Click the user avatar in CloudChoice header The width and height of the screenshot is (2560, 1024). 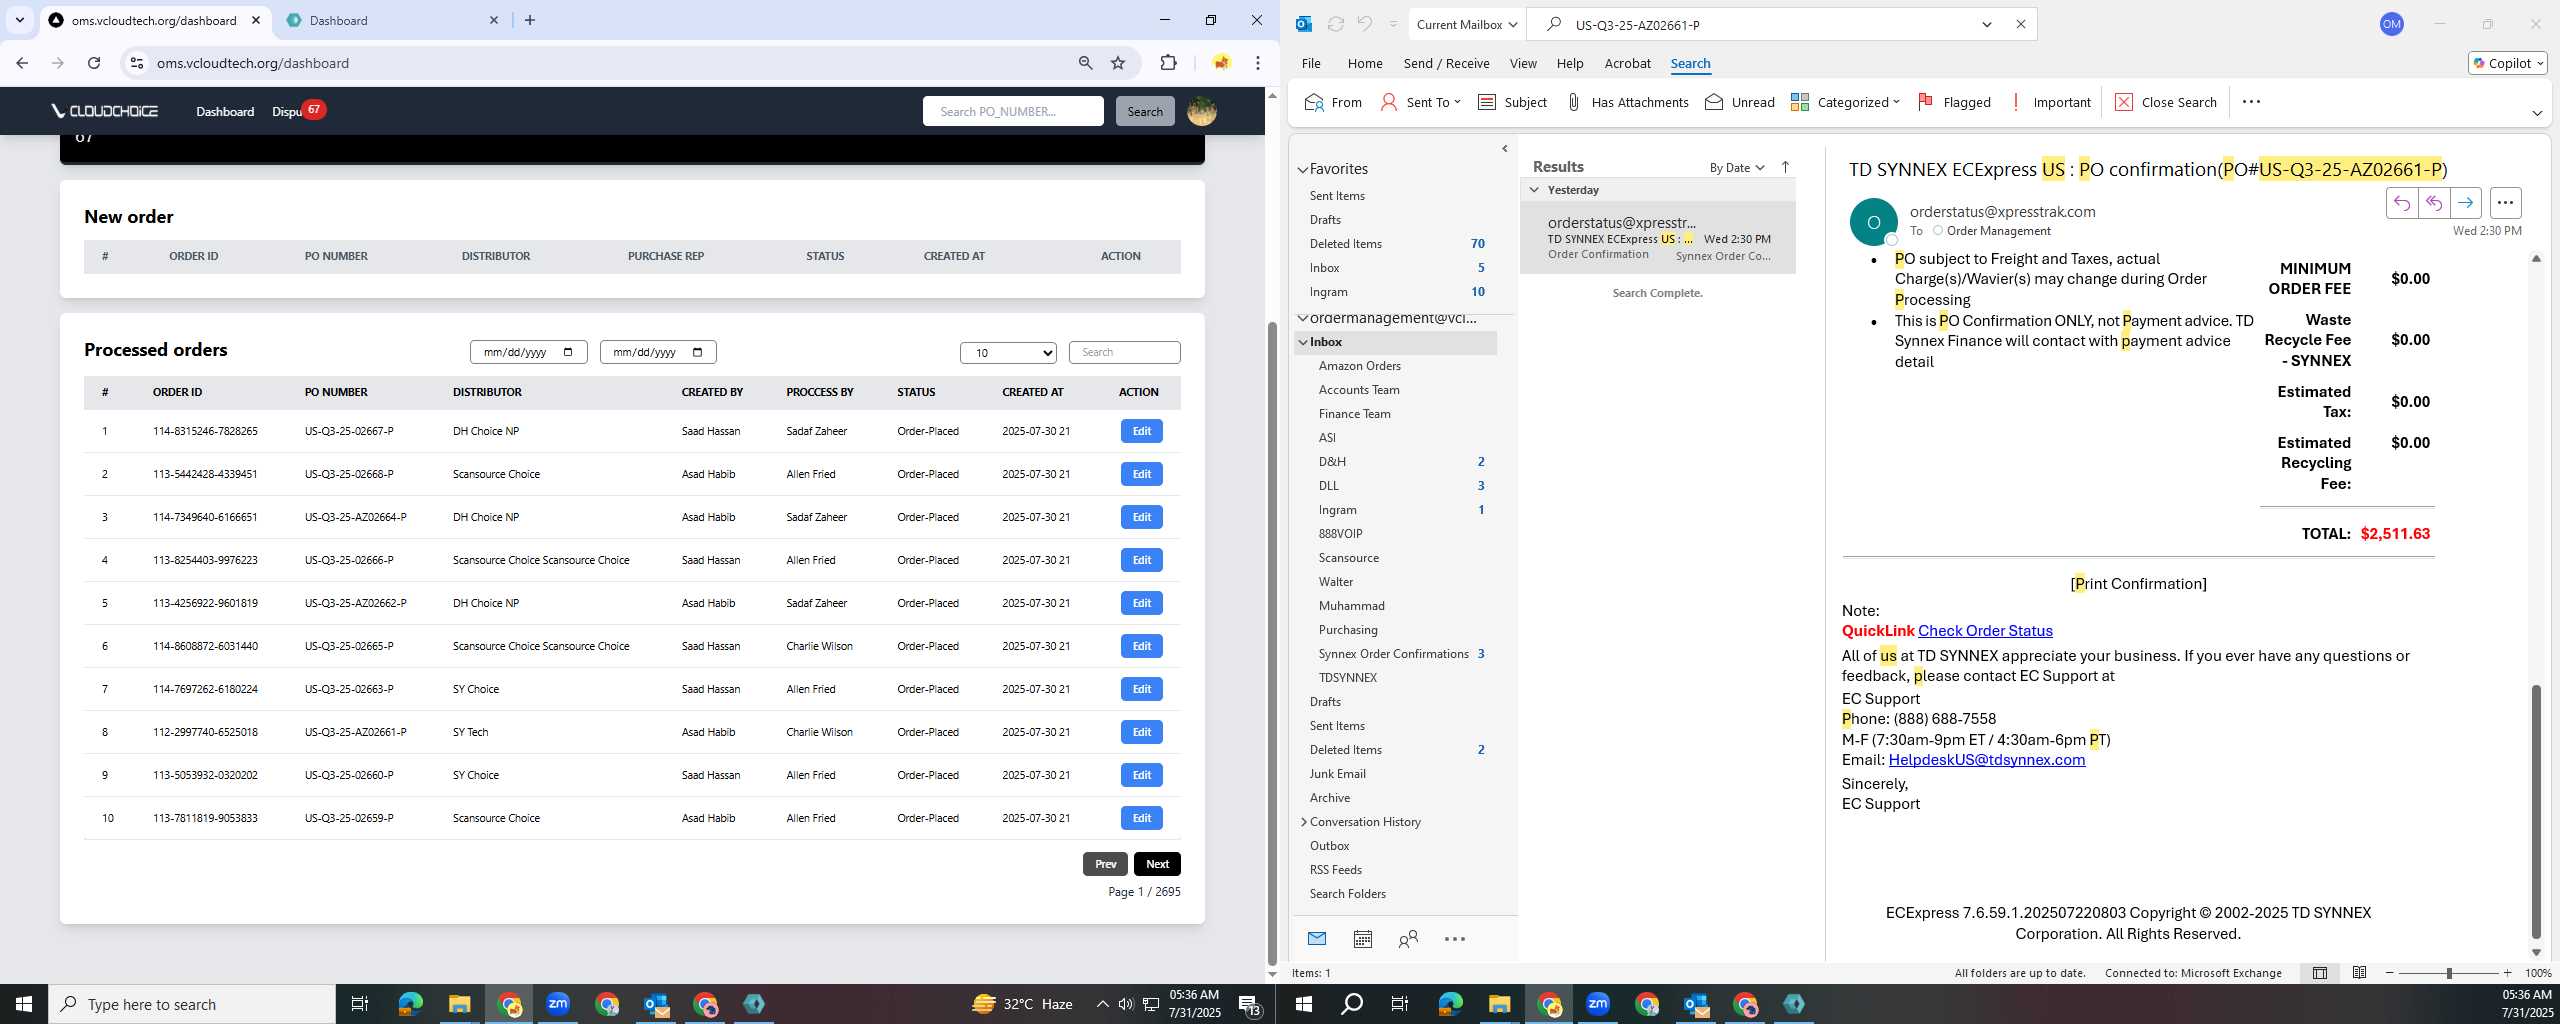pyautogui.click(x=1201, y=111)
